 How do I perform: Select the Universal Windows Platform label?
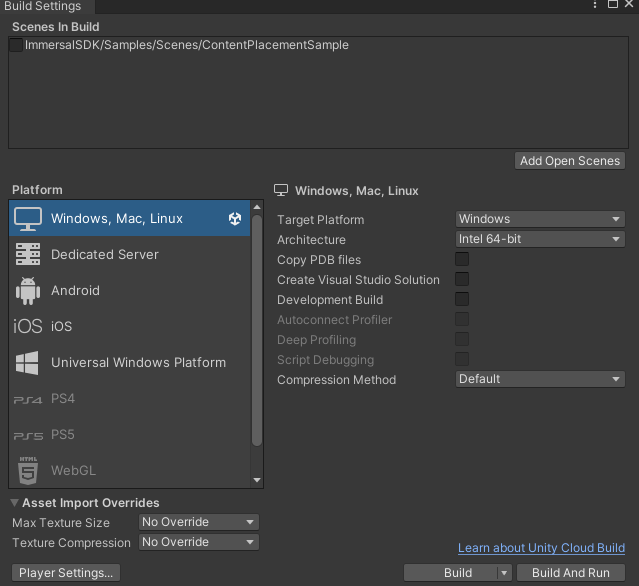[x=138, y=363]
